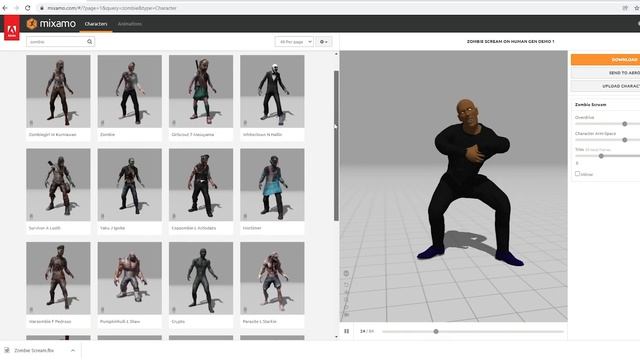Adjust the Character Arm-Space slider handle
This screenshot has height=360, width=640.
coord(624,140)
